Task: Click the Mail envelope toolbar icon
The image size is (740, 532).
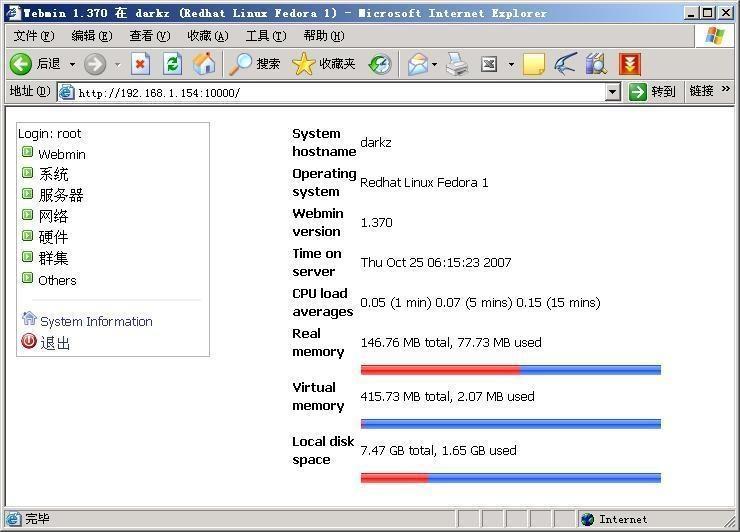Action: 417,64
